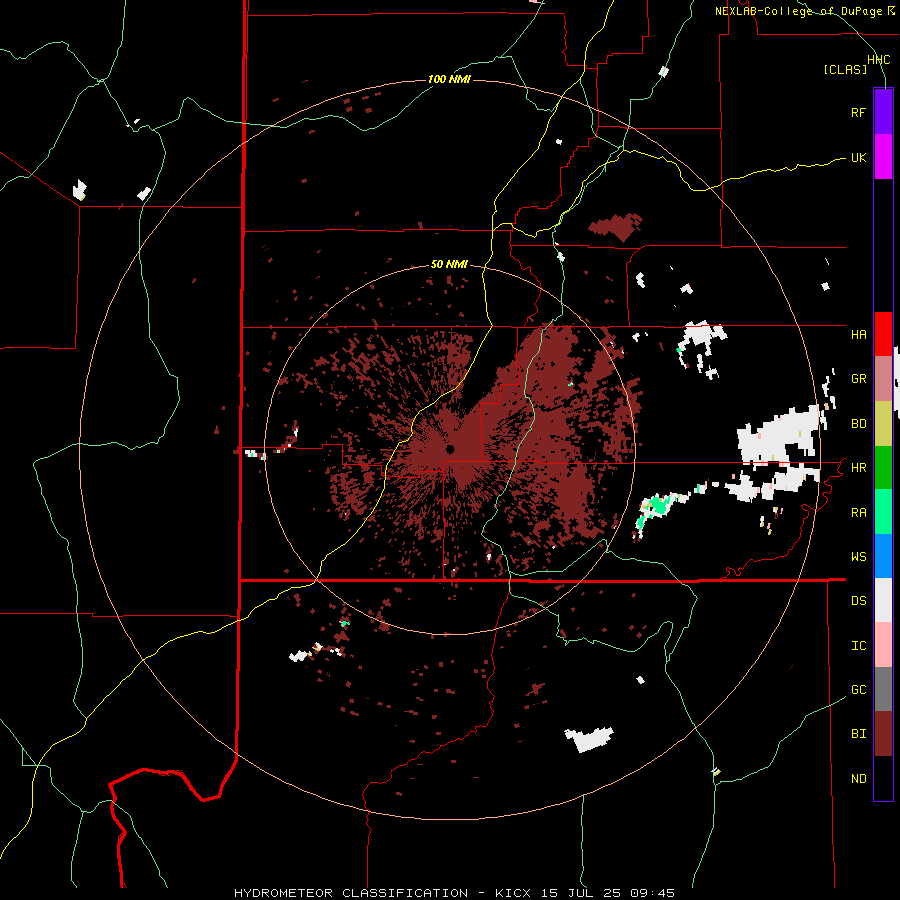
Task: Click the radar site center dot
Action: pyautogui.click(x=450, y=449)
